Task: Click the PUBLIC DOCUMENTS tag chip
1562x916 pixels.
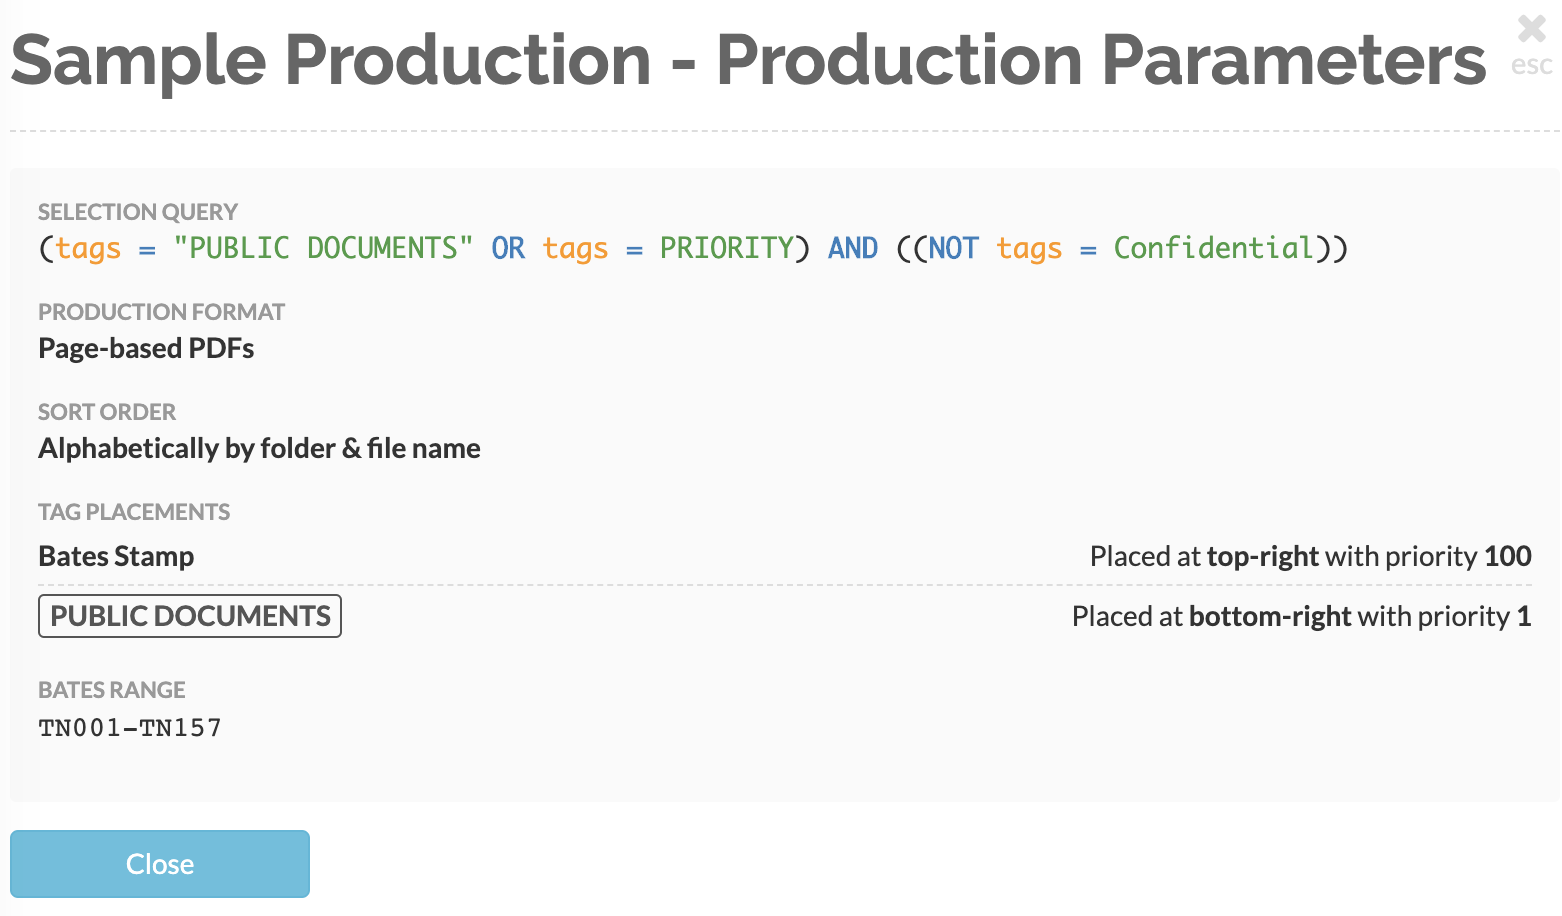Action: [x=189, y=616]
